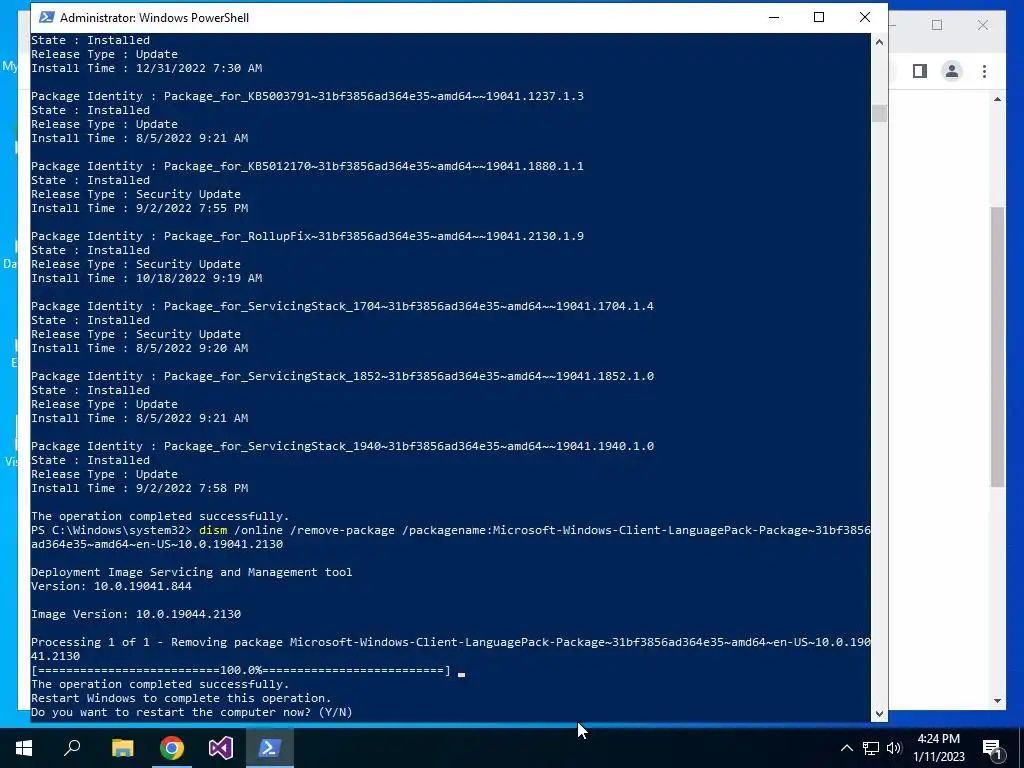Click Install Time 9/2/2022 7:55 PM
The width and height of the screenshot is (1024, 768).
point(139,208)
